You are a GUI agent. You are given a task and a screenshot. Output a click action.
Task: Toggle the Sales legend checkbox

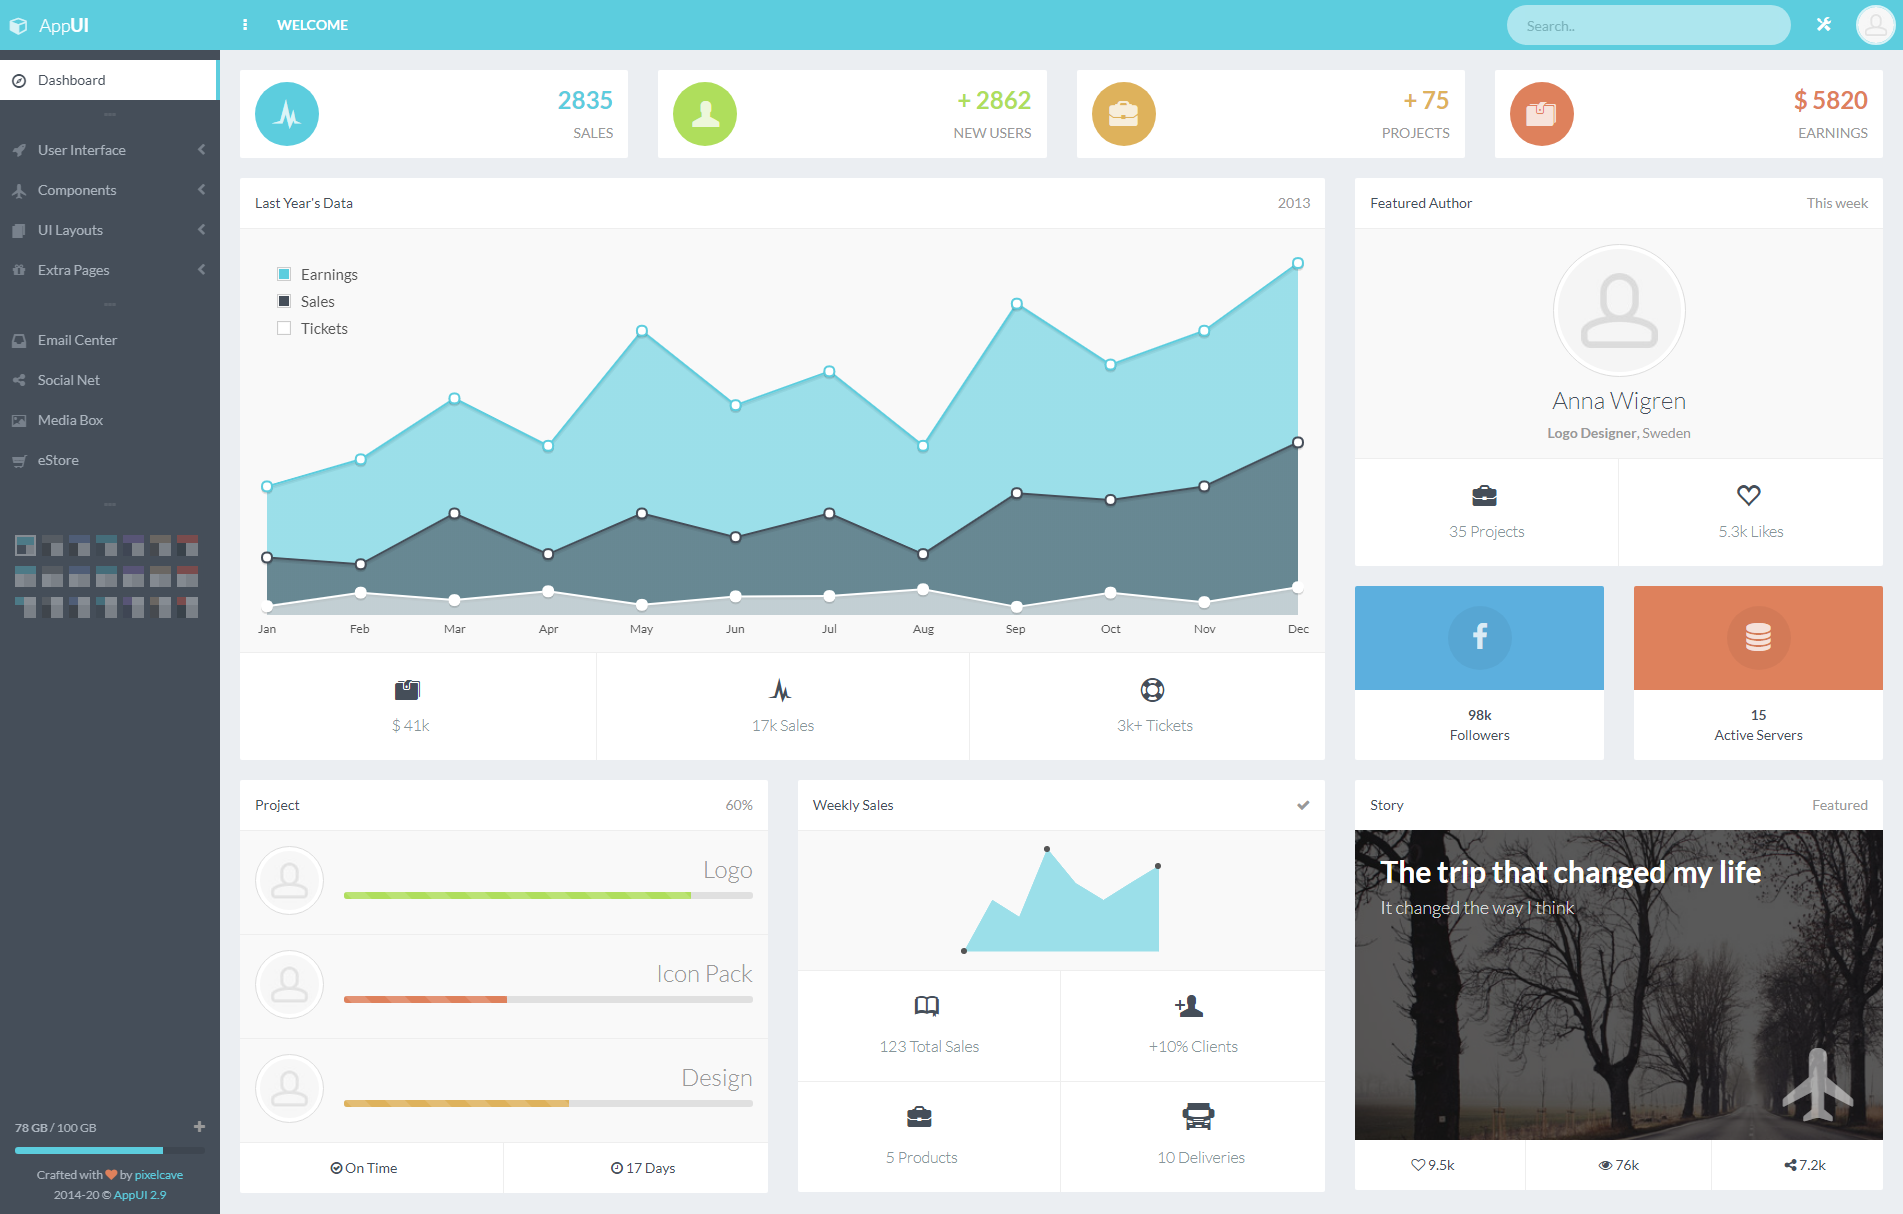coord(284,301)
